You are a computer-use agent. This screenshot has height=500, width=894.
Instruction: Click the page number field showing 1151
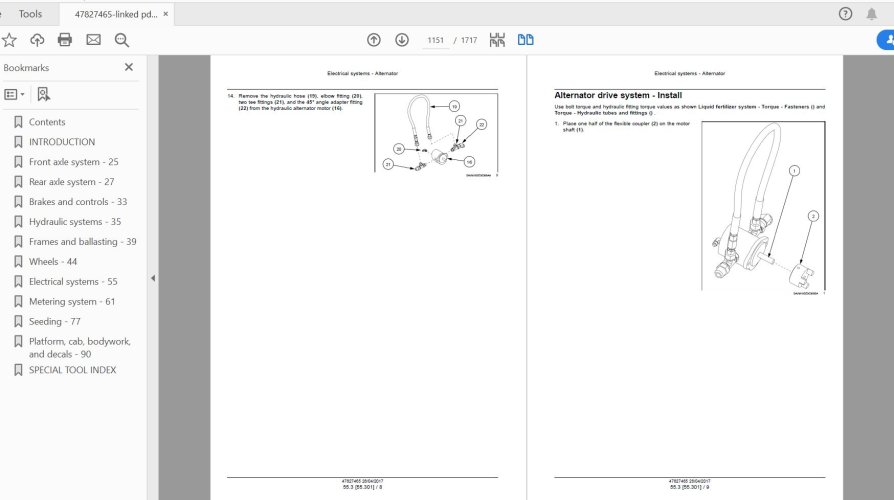(436, 40)
